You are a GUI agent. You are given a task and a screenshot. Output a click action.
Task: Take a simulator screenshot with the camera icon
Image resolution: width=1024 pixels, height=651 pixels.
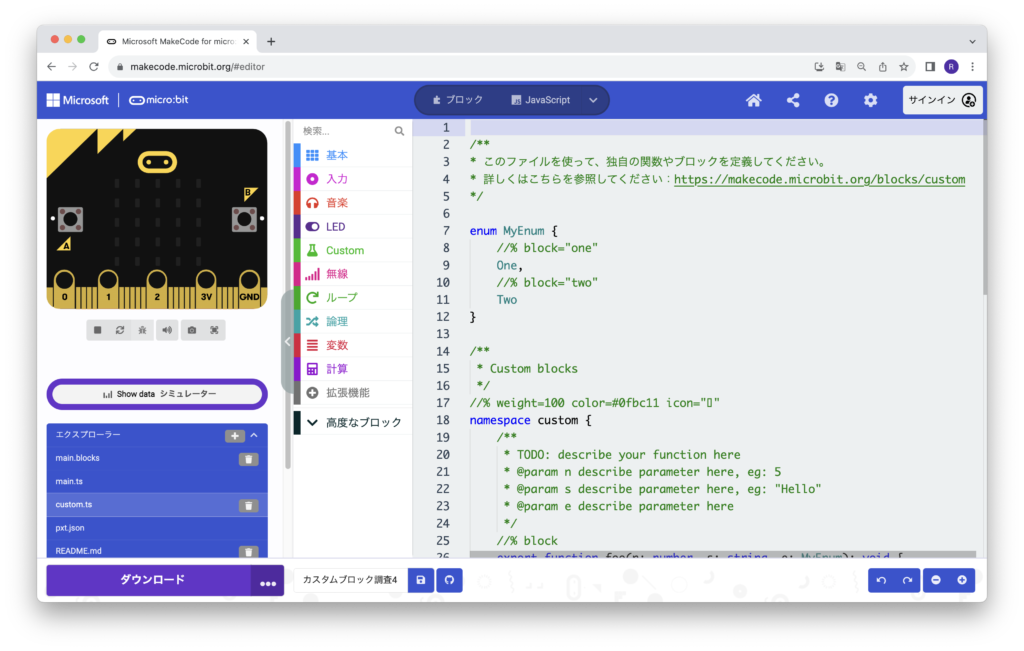192,330
